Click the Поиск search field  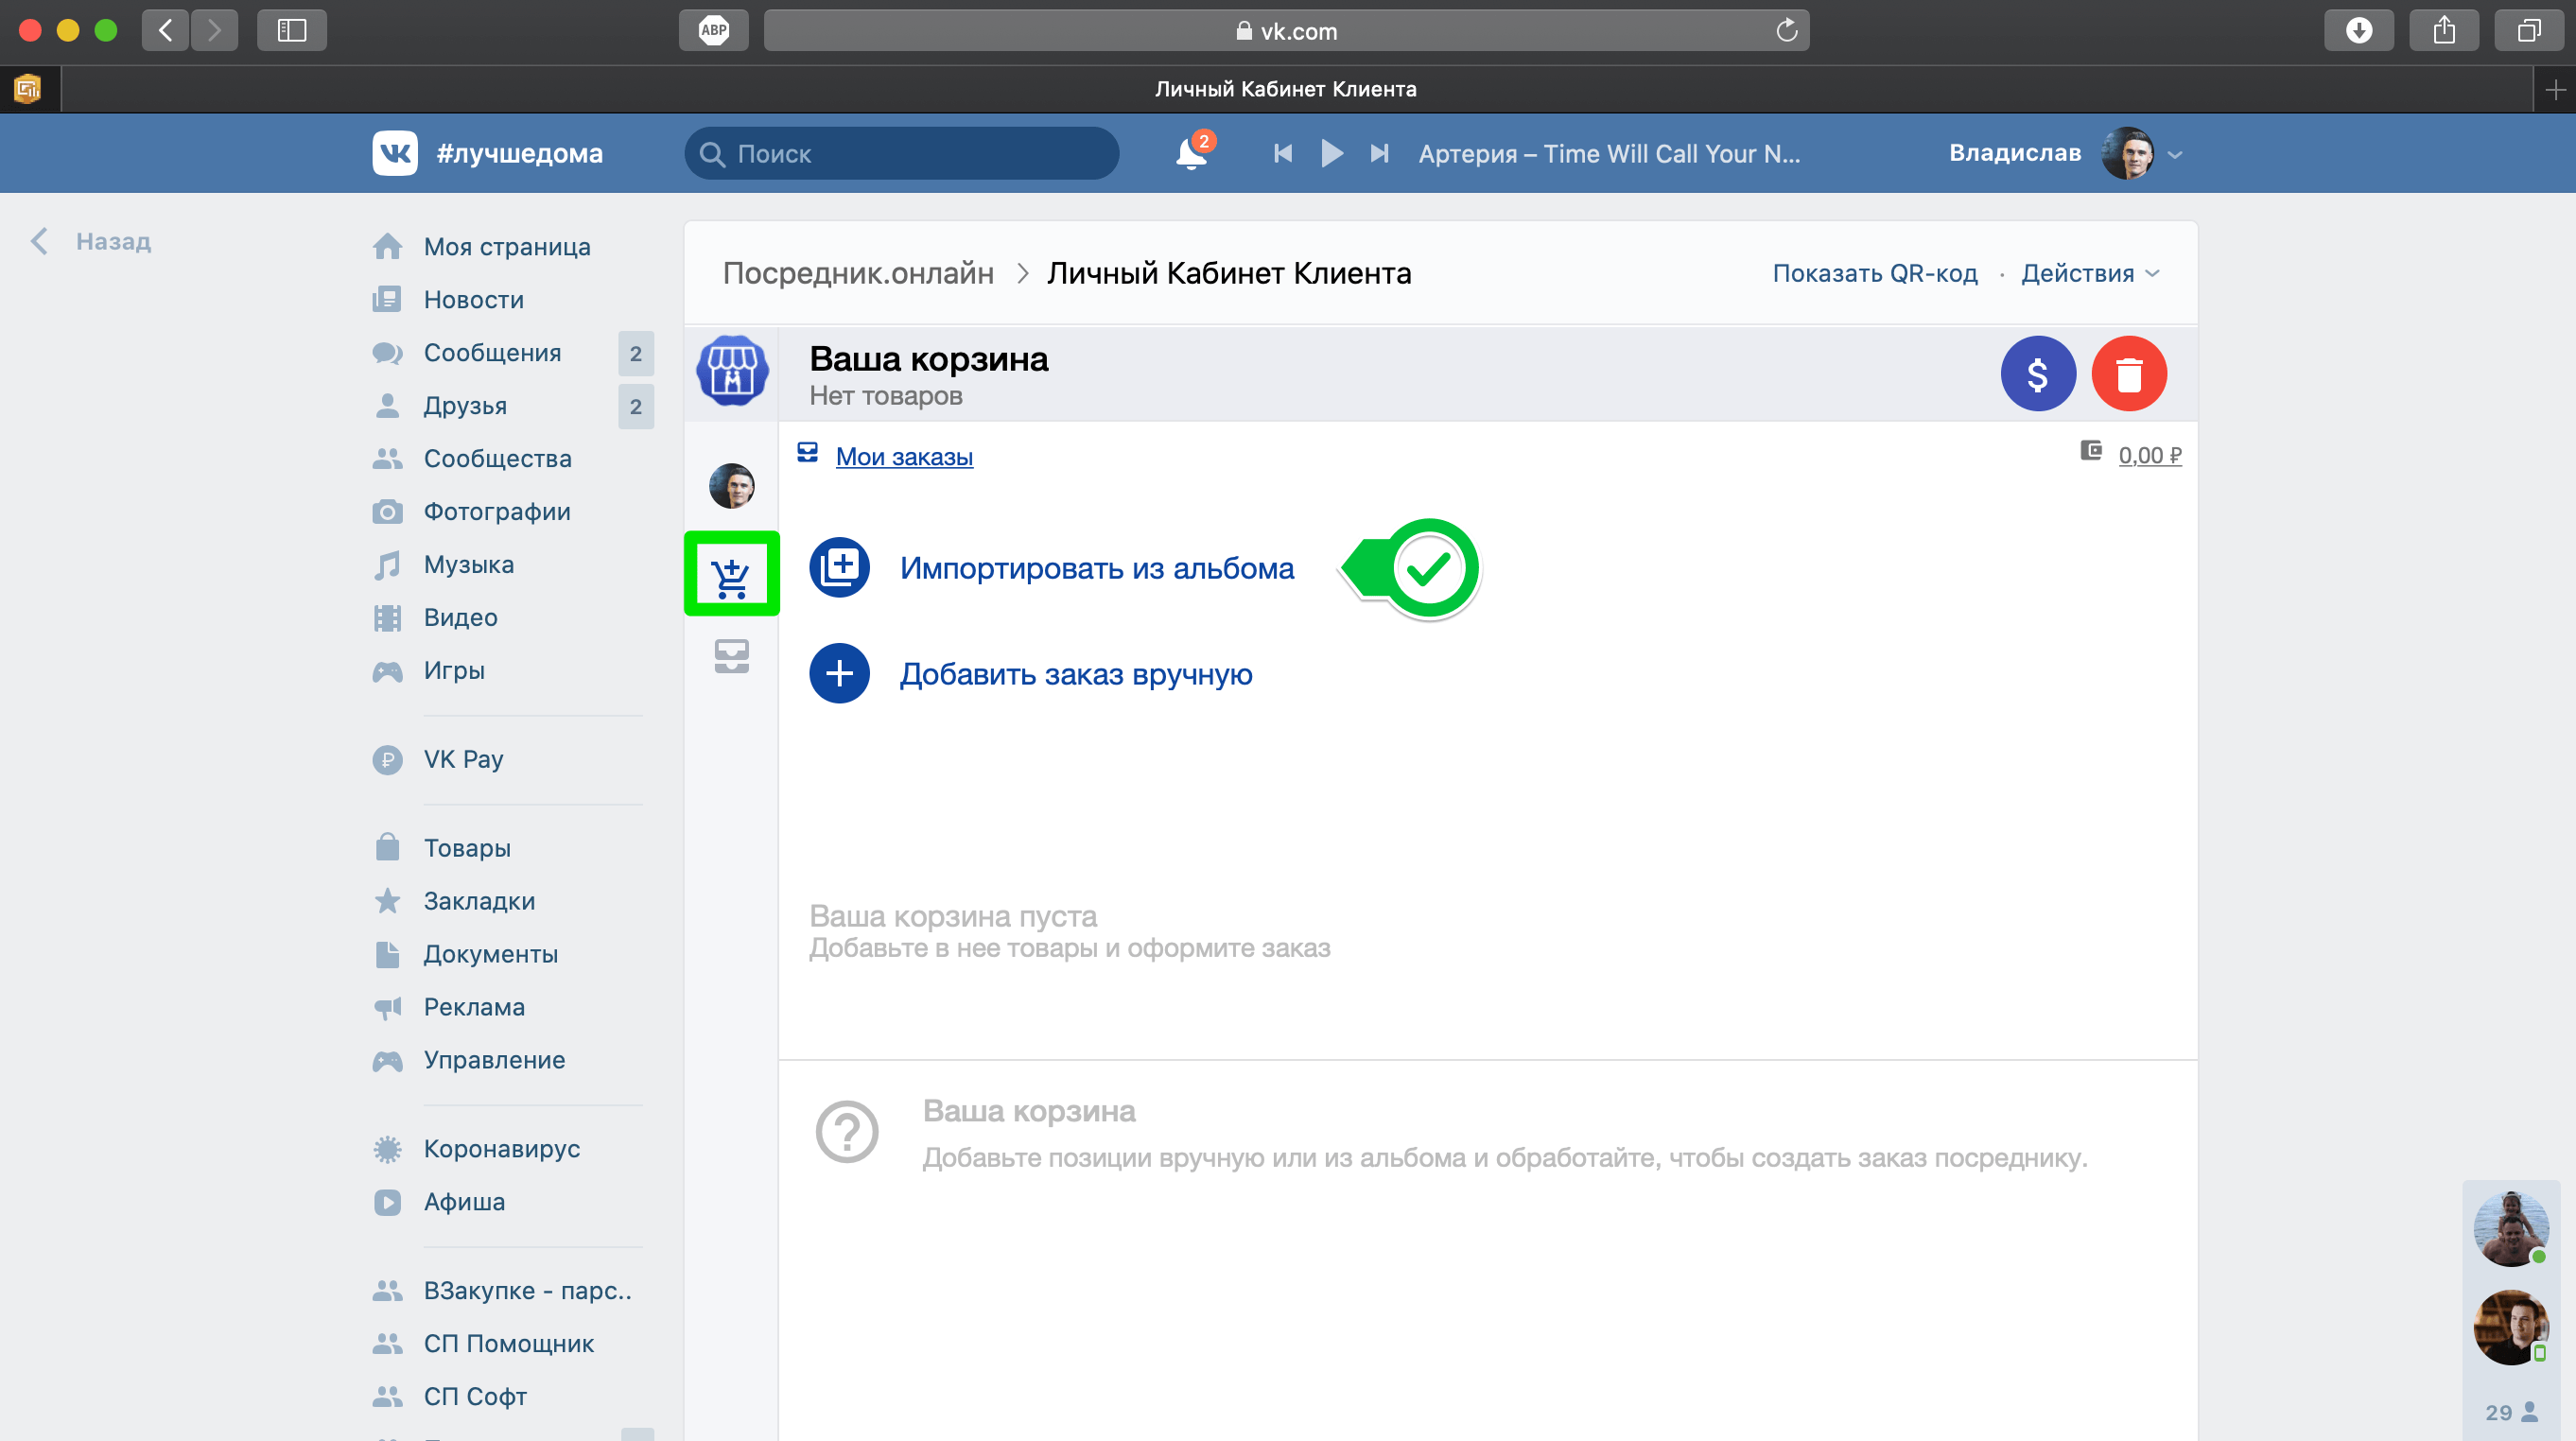pyautogui.click(x=901, y=154)
